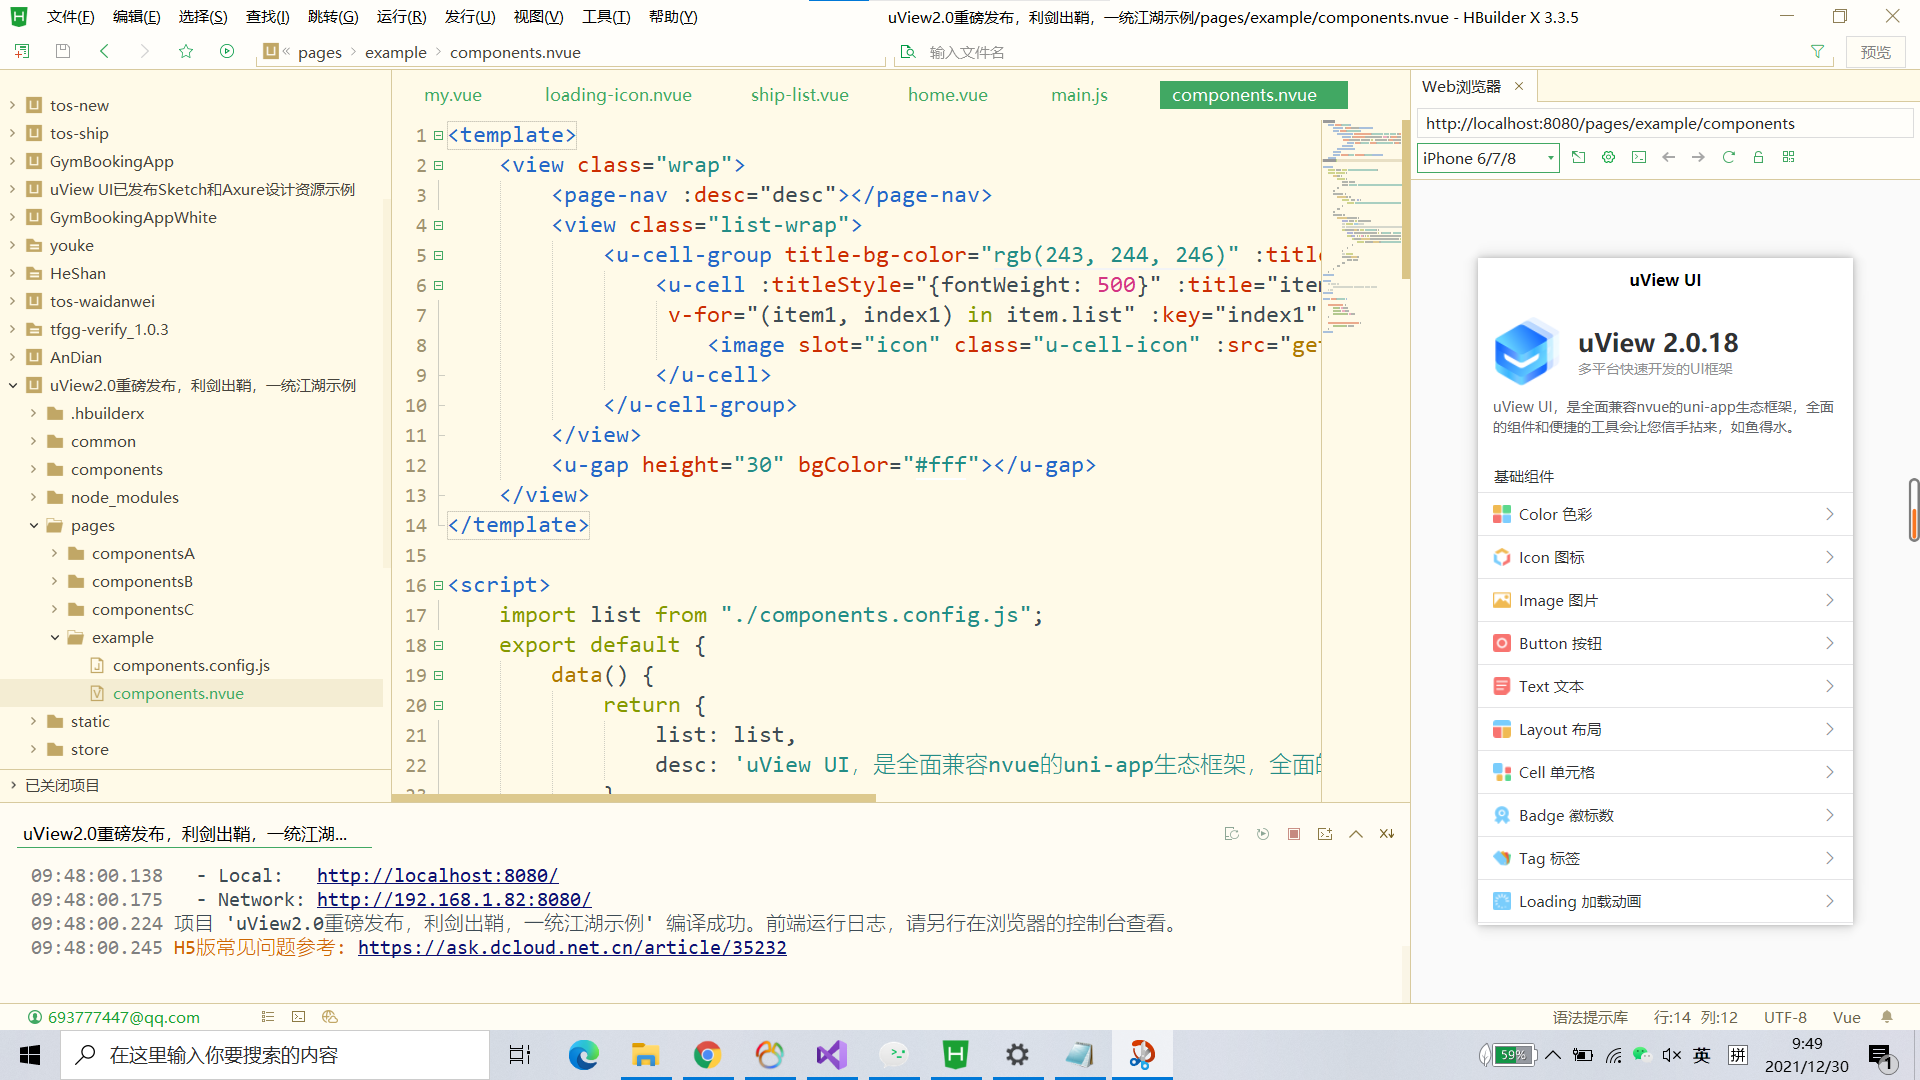The image size is (1920, 1080).
Task: Click the refresh icon in Web browser toolbar
Action: 1728,158
